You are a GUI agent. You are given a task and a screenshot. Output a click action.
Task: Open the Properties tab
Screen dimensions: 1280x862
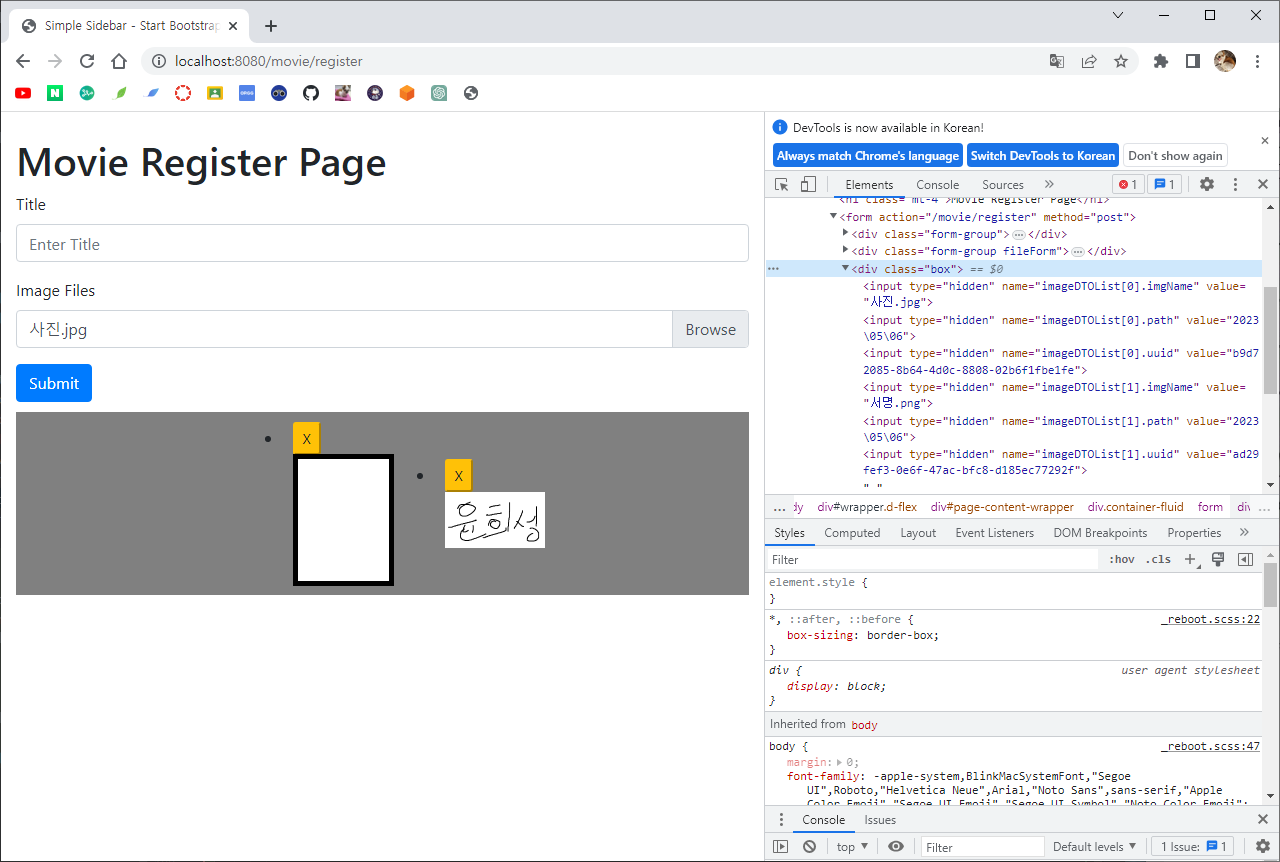(1194, 533)
